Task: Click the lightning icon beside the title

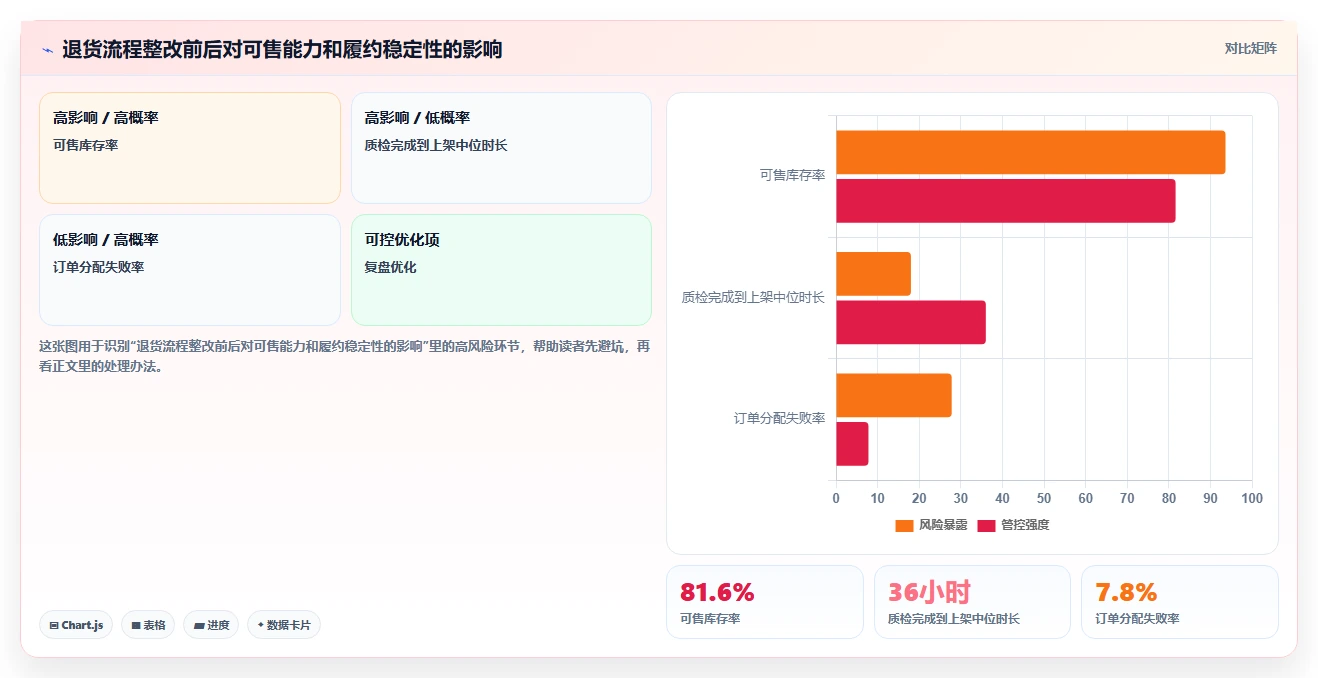Action: tap(47, 50)
